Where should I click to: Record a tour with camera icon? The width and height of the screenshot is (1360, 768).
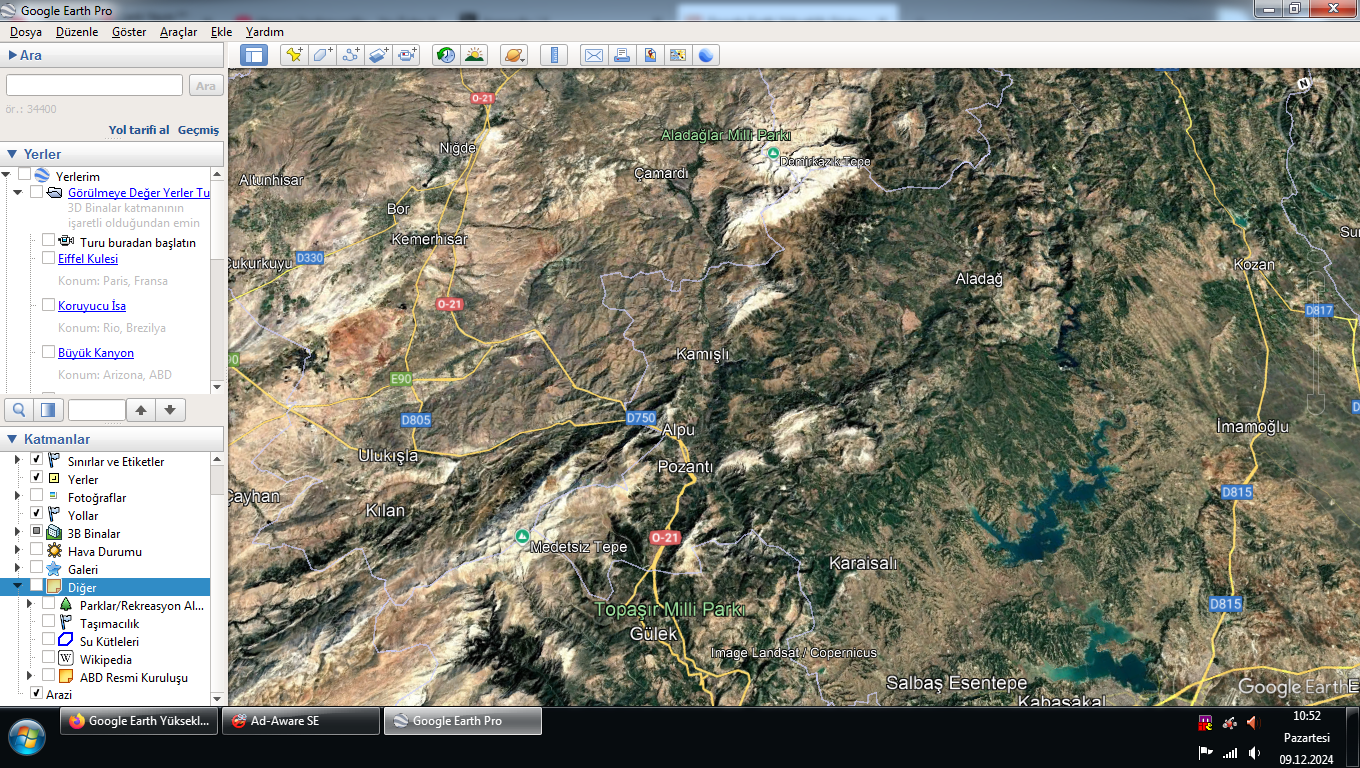pyautogui.click(x=406, y=55)
